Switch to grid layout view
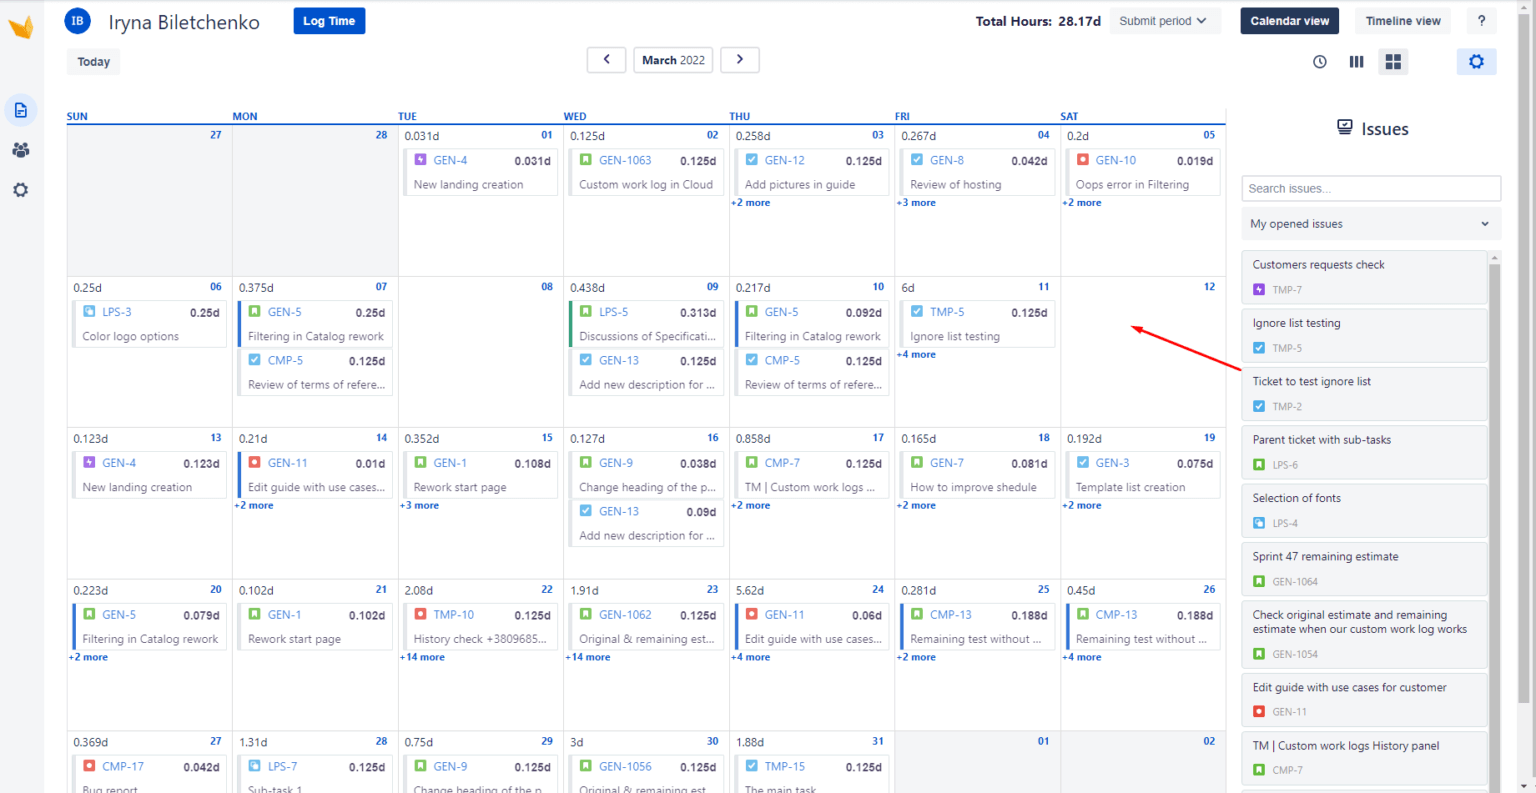 pos(1393,61)
